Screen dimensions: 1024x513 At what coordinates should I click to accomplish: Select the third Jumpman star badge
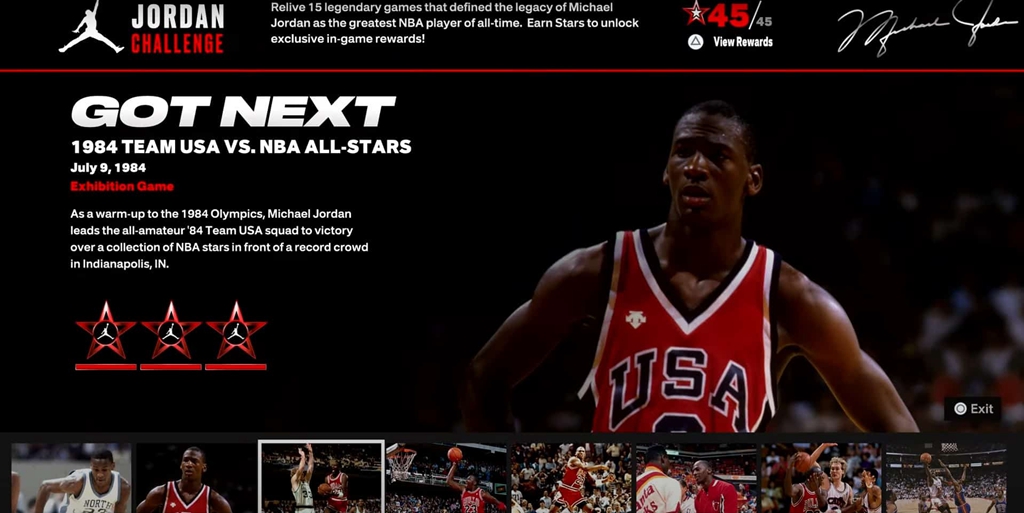click(236, 331)
